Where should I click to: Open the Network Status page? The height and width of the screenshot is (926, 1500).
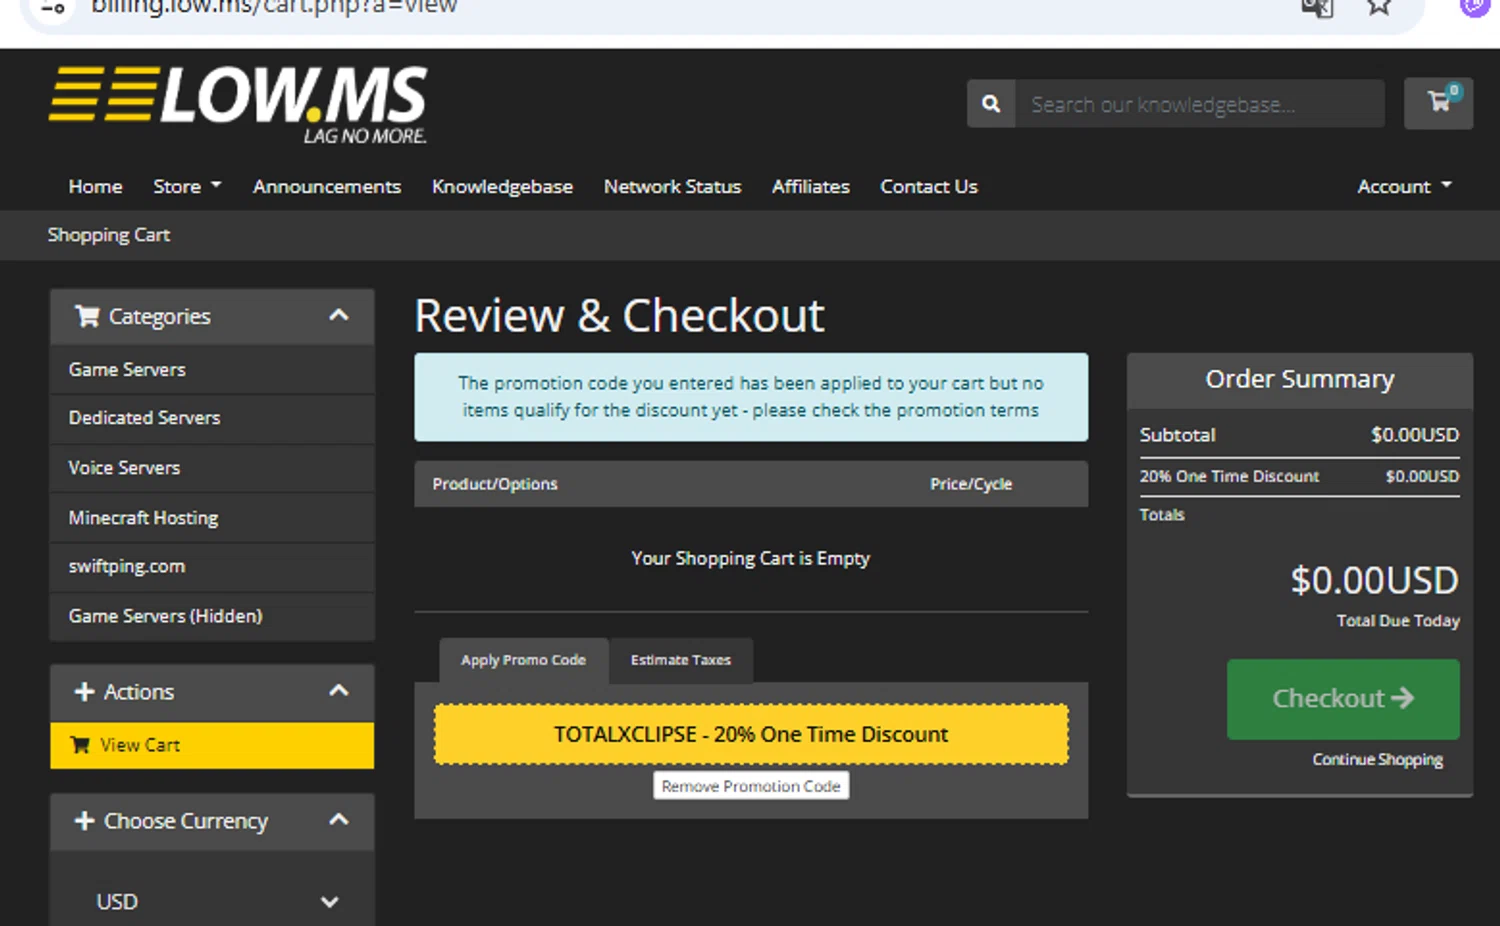coord(672,187)
